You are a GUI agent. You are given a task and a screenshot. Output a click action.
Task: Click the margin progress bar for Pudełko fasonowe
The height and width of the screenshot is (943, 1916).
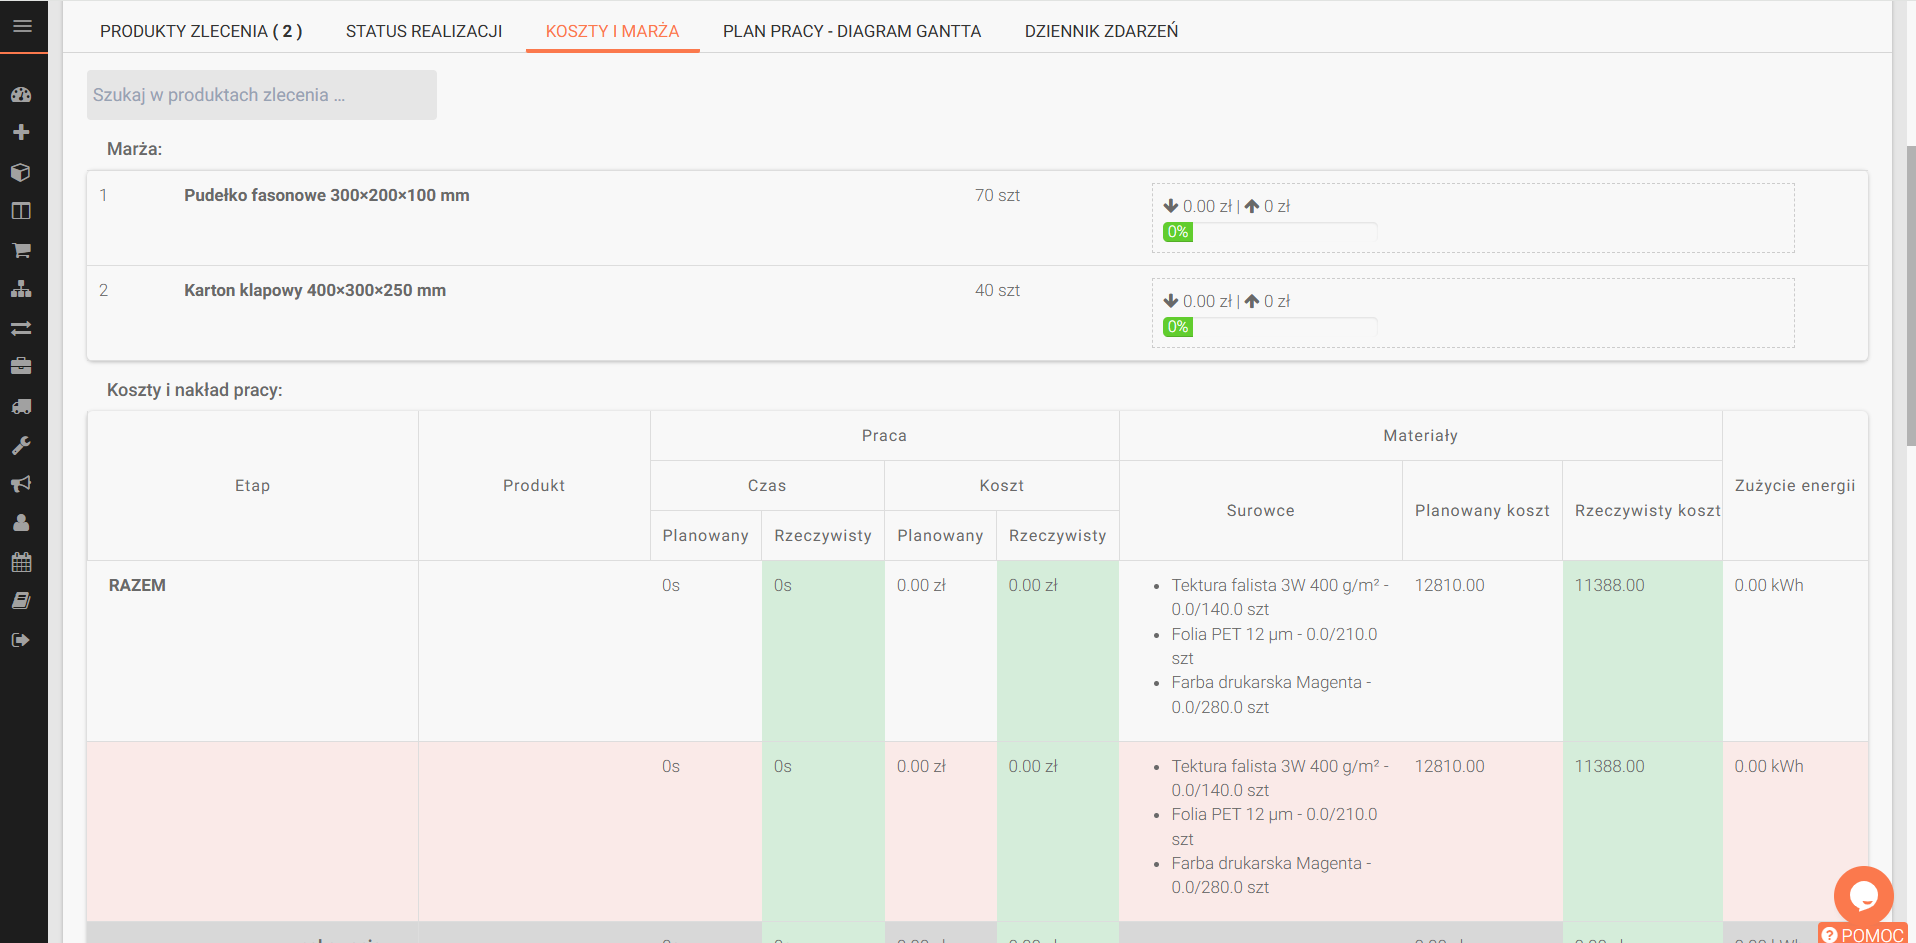point(1270,232)
